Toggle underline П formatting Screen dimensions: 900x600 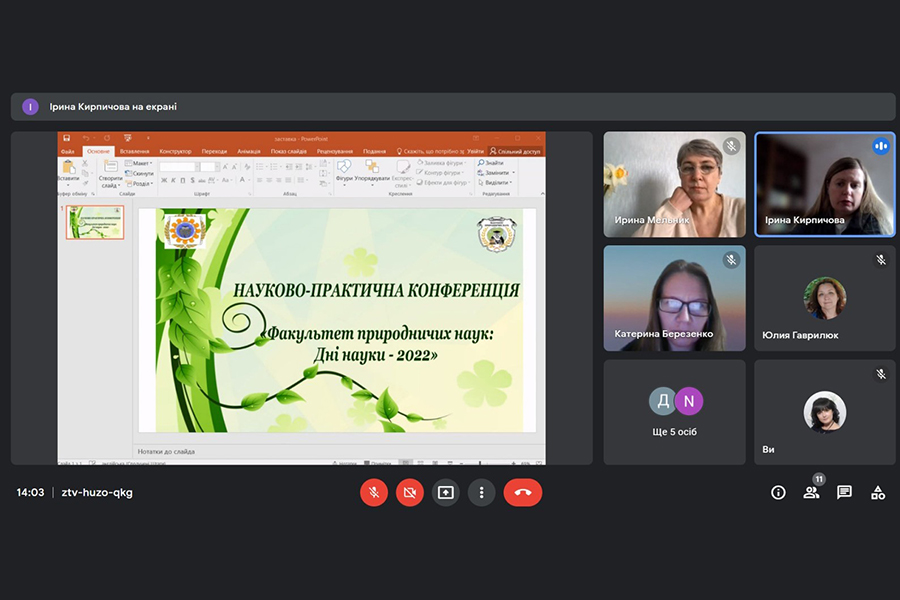coord(183,180)
